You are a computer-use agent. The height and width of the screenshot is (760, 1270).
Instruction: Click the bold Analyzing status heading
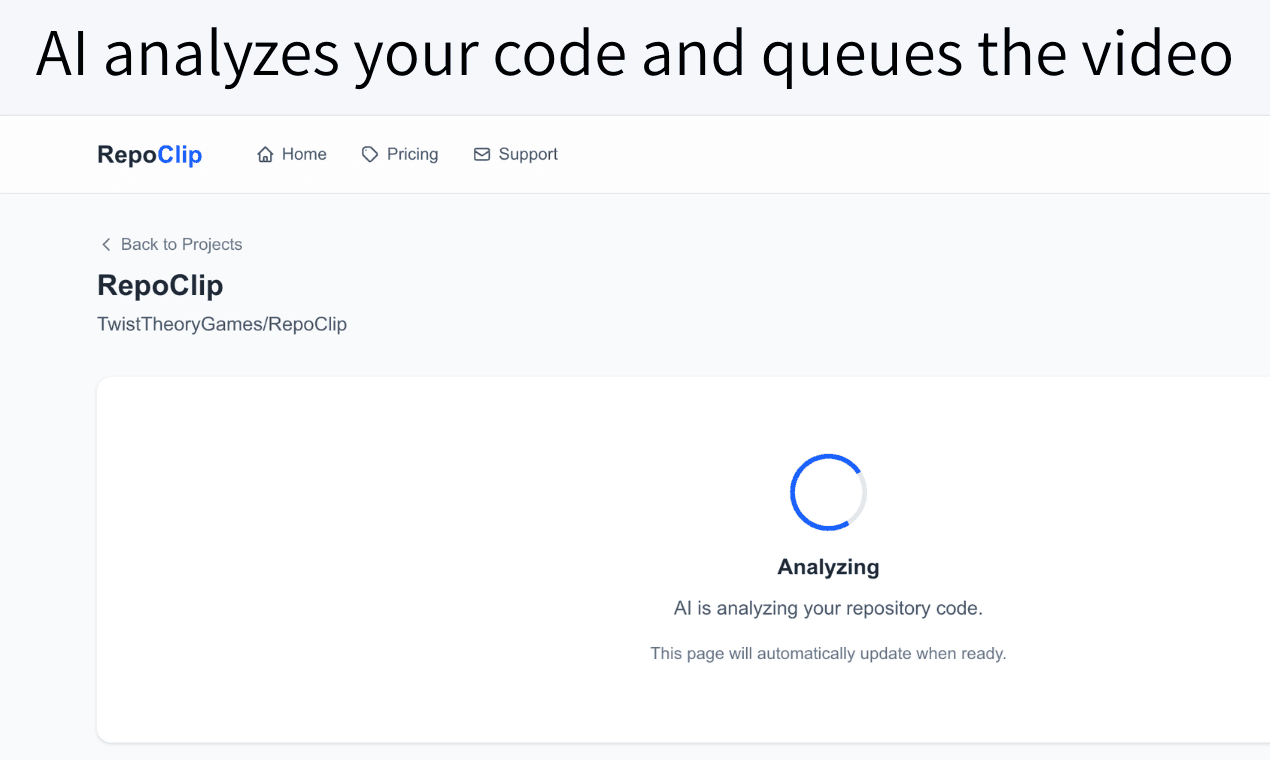pyautogui.click(x=828, y=567)
